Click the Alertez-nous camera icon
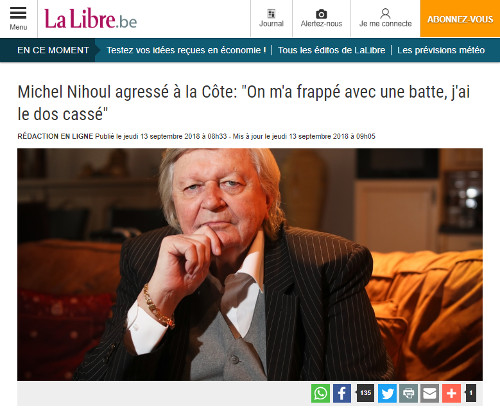Image resolution: width=500 pixels, height=411 pixels. [x=321, y=14]
